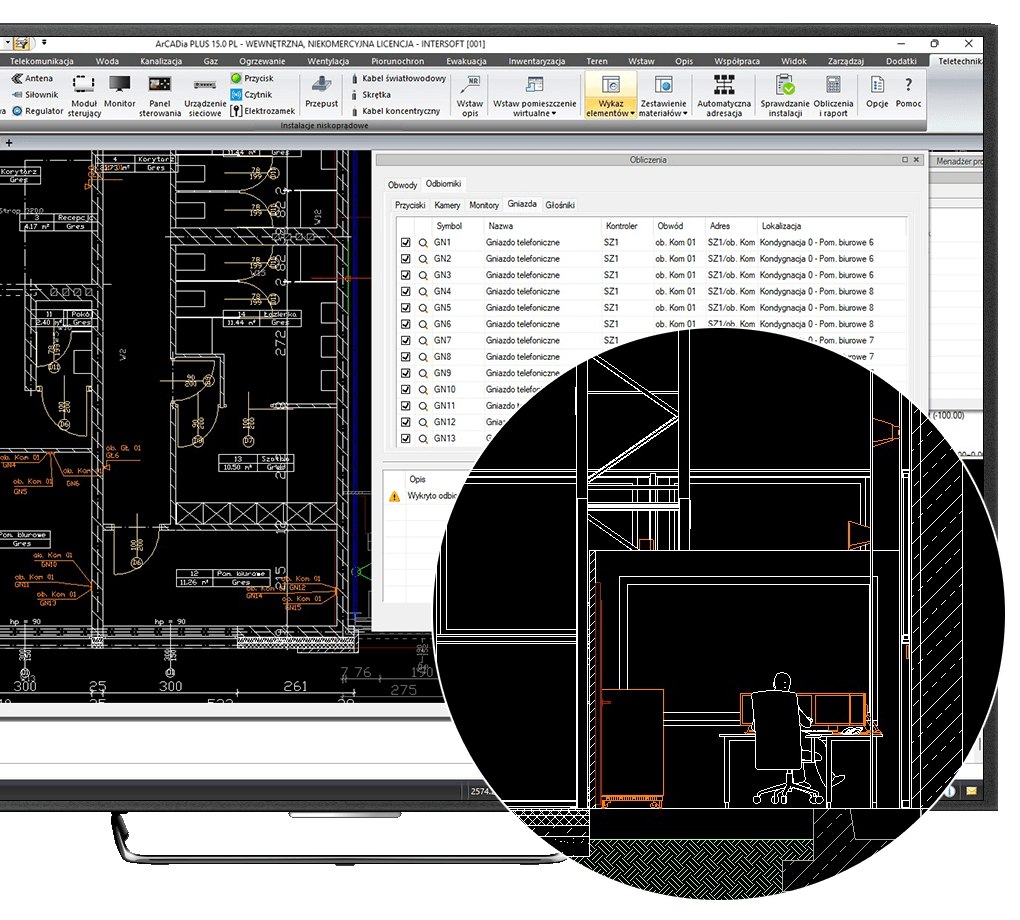Insert a Monitor device
1020x920 pixels.
click(120, 91)
